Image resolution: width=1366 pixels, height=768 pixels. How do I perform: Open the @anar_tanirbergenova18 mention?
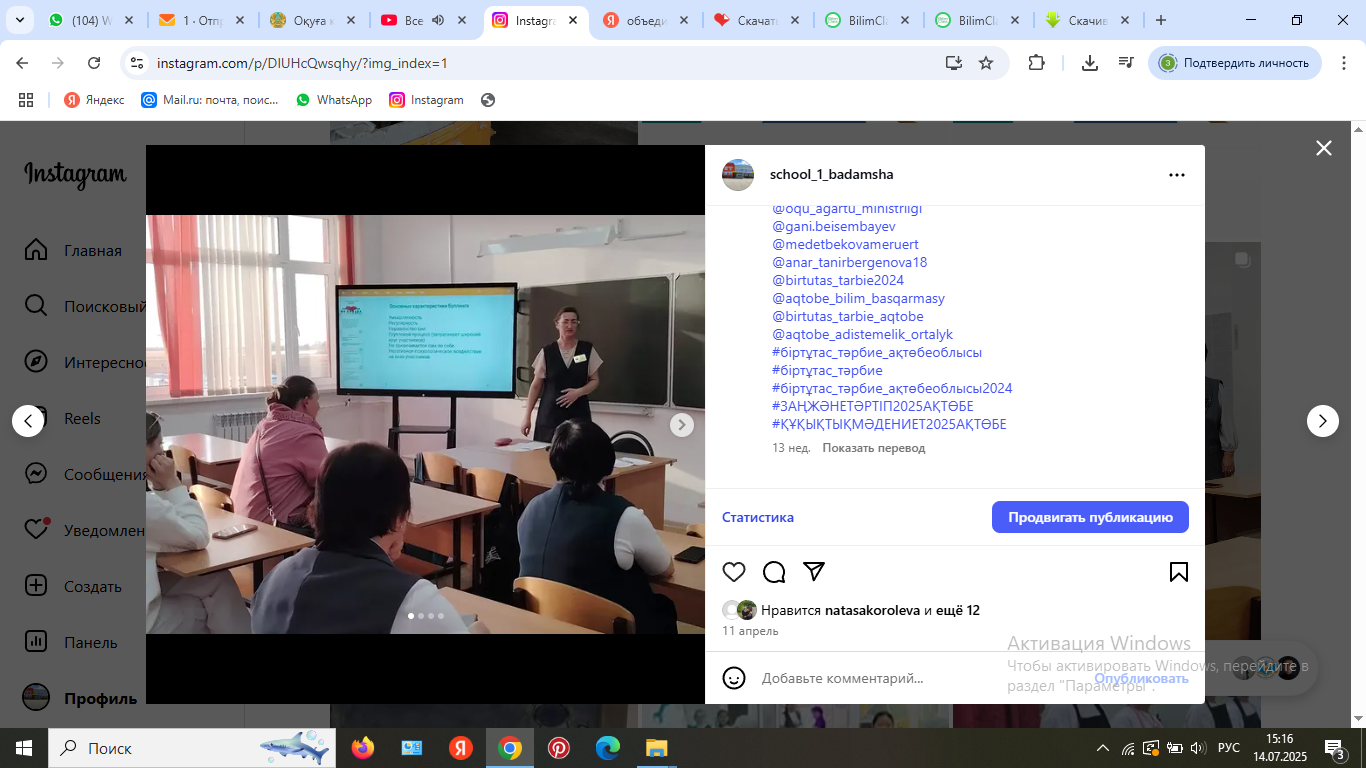coord(850,263)
